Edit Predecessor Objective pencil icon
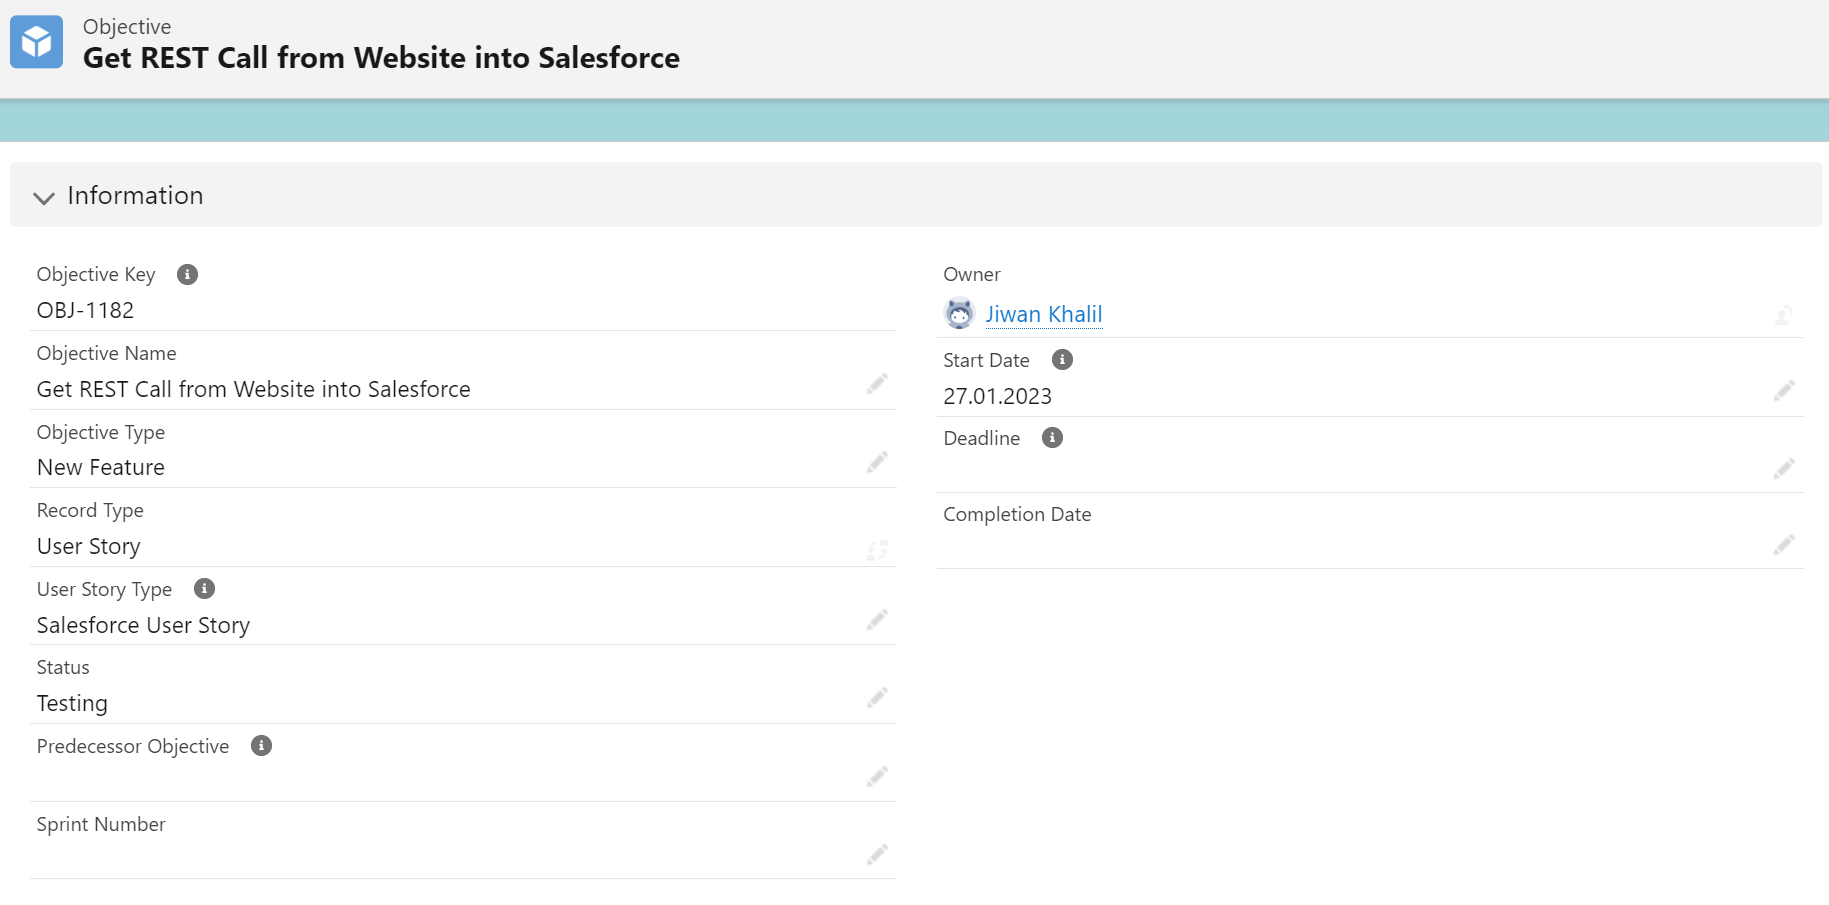 click(877, 777)
